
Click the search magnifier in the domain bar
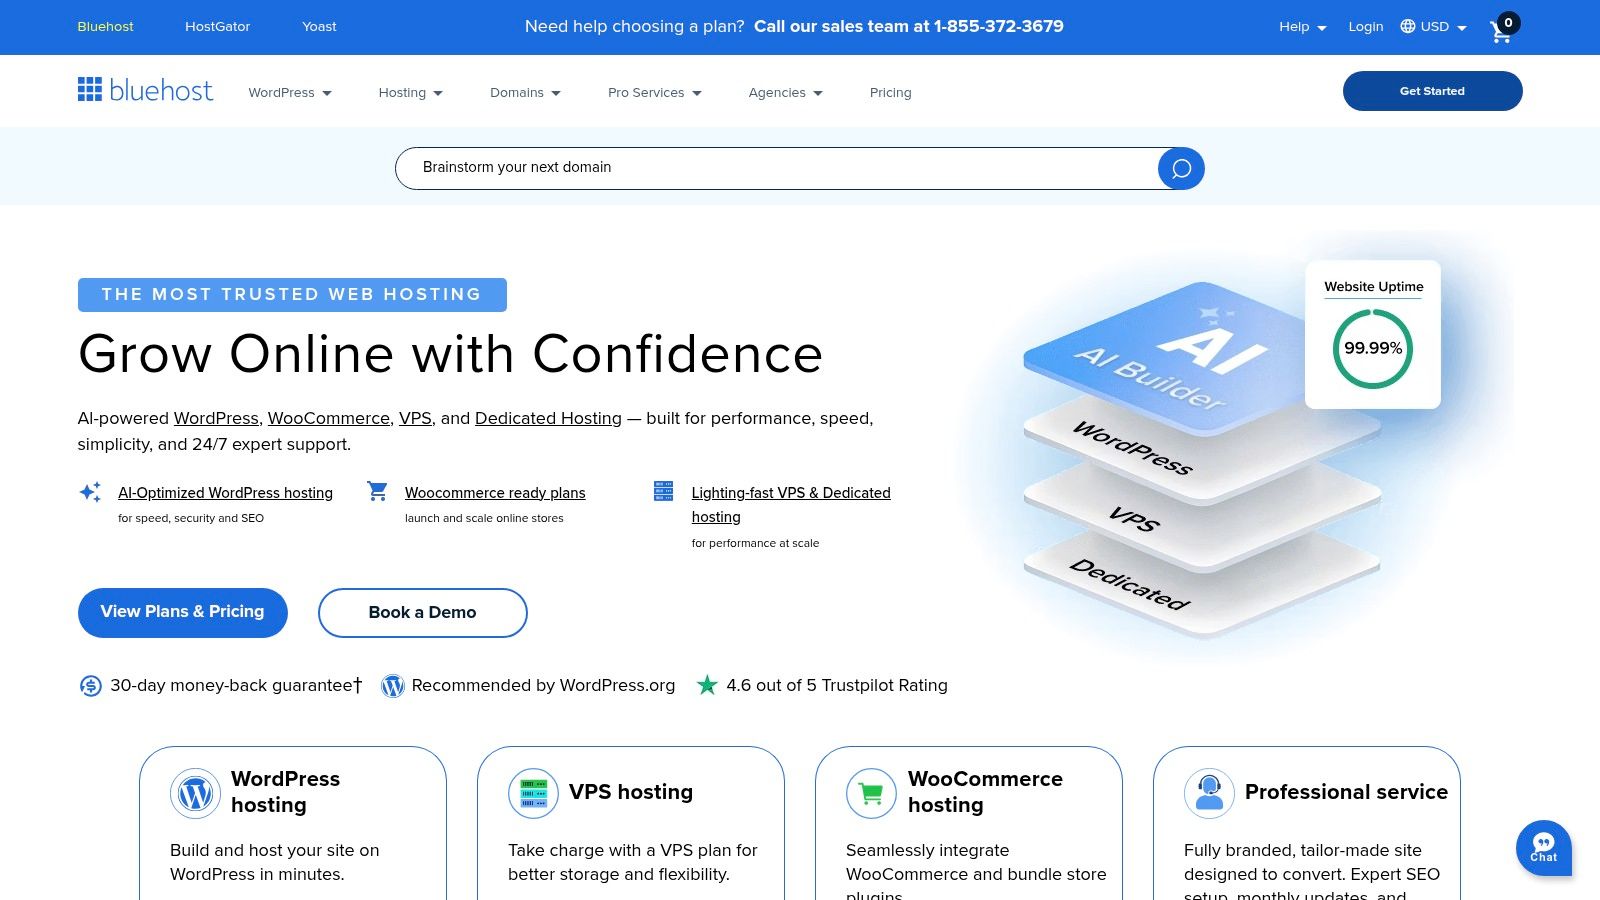click(x=1180, y=168)
